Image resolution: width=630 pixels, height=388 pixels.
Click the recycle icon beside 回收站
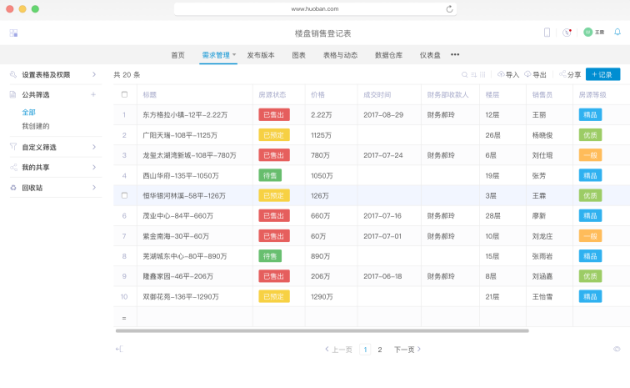[13, 188]
